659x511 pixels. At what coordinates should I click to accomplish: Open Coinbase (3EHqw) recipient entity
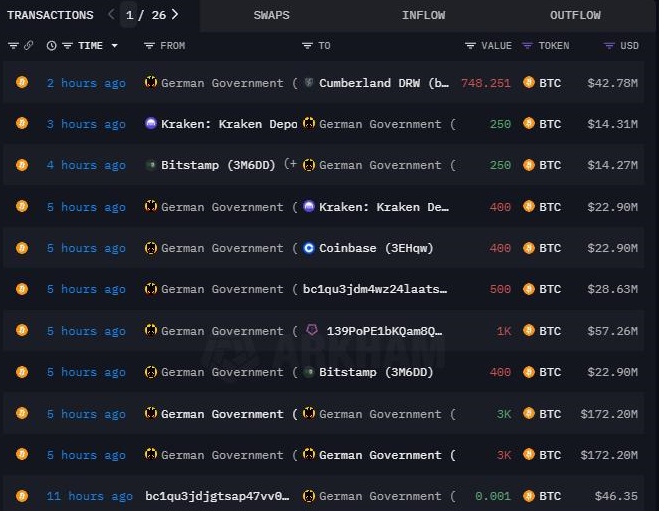tap(376, 248)
